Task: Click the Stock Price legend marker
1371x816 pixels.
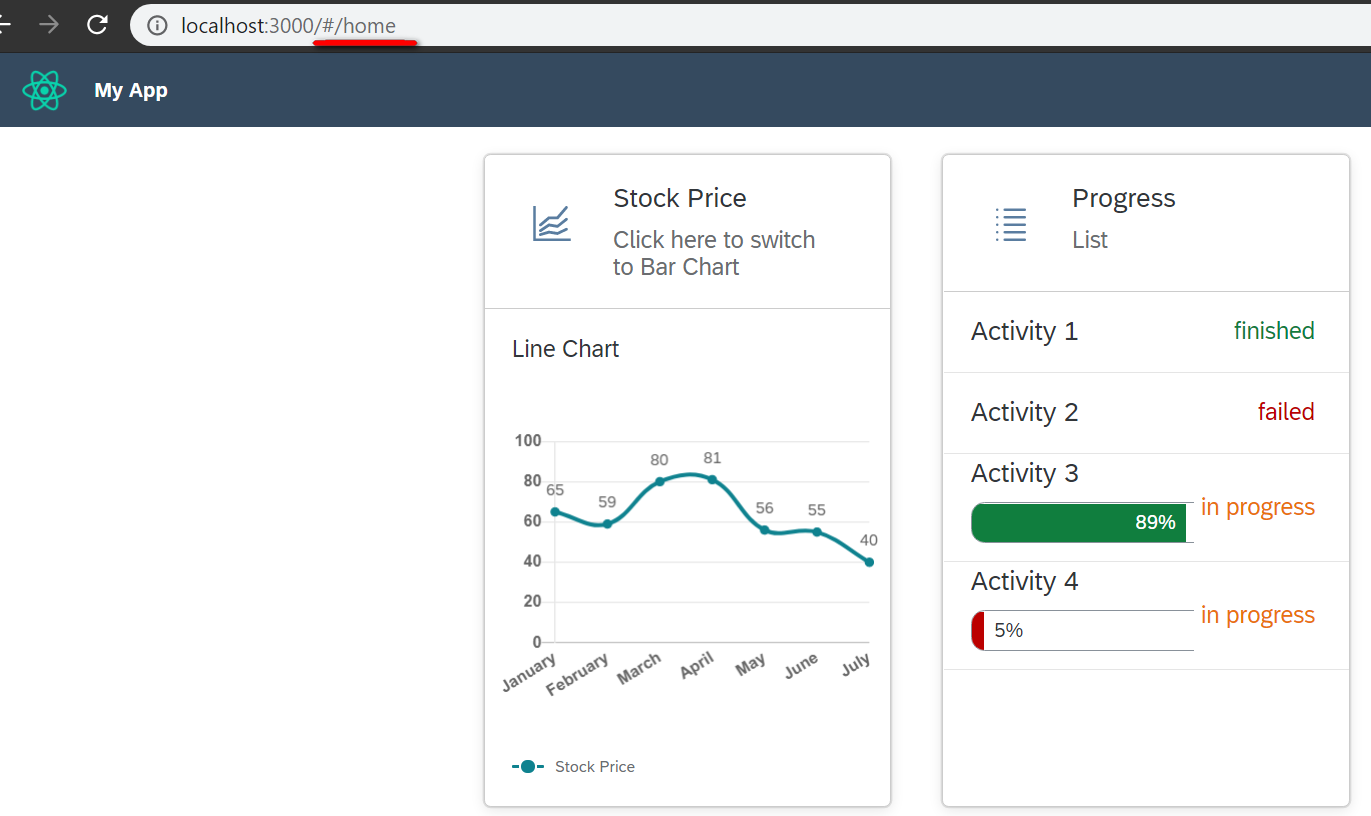Action: (528, 767)
